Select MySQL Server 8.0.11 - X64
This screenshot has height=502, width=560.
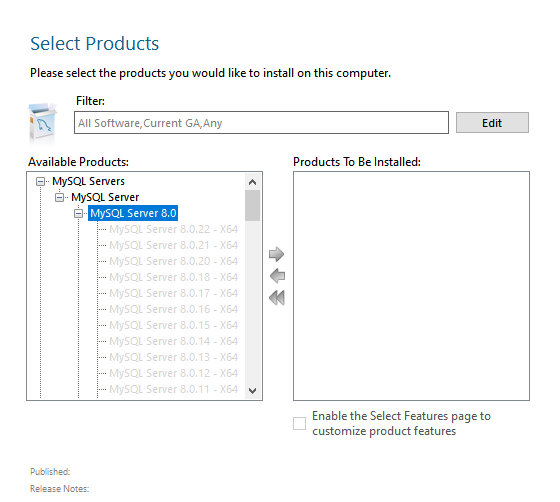click(x=174, y=389)
